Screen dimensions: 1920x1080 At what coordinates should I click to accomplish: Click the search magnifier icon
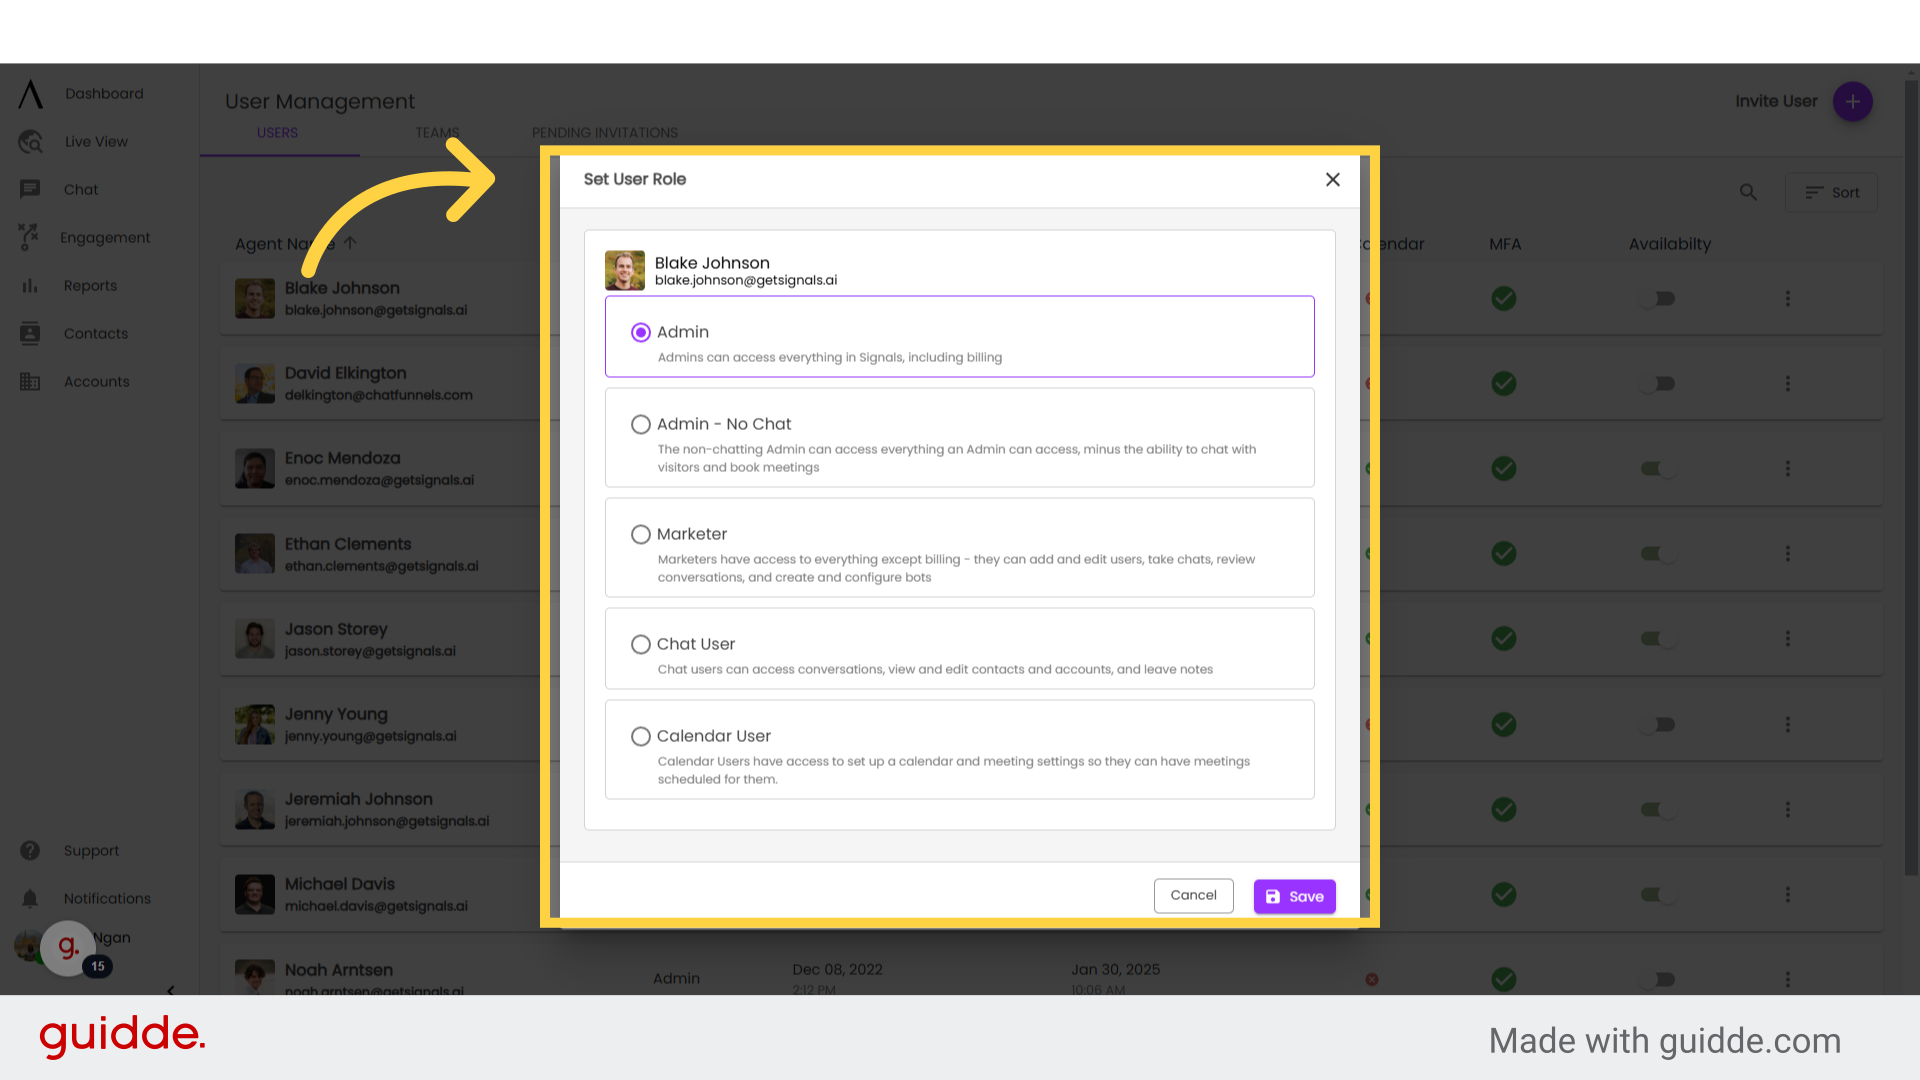[x=1748, y=191]
